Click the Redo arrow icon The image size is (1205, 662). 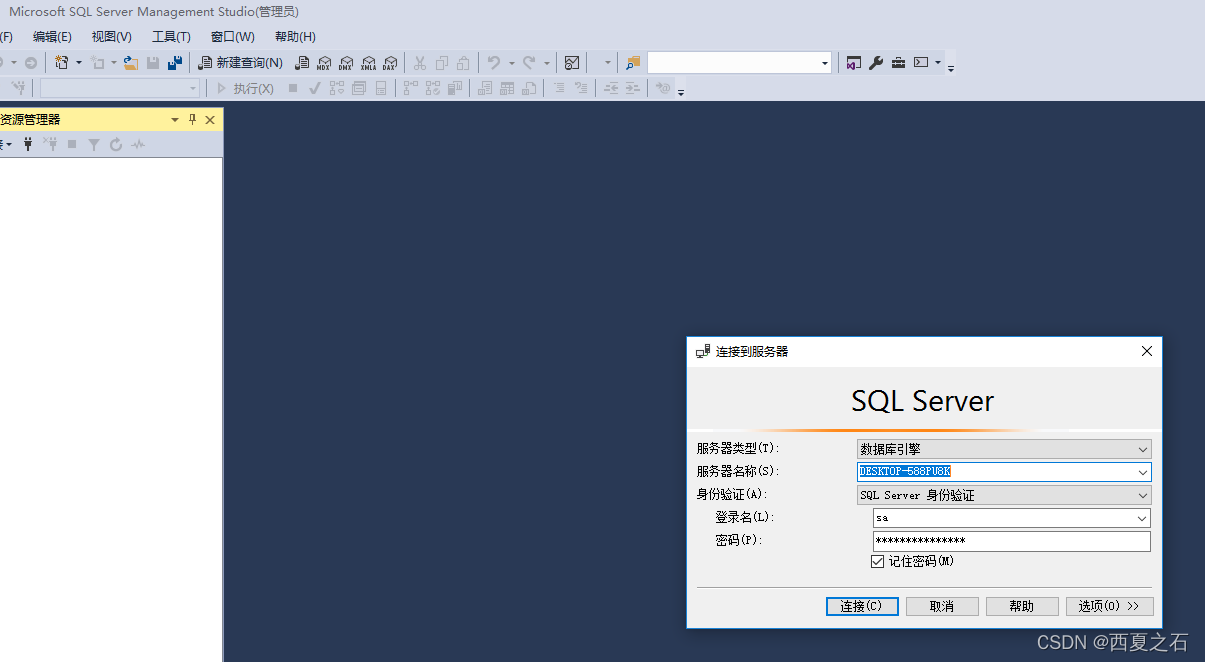click(530, 62)
